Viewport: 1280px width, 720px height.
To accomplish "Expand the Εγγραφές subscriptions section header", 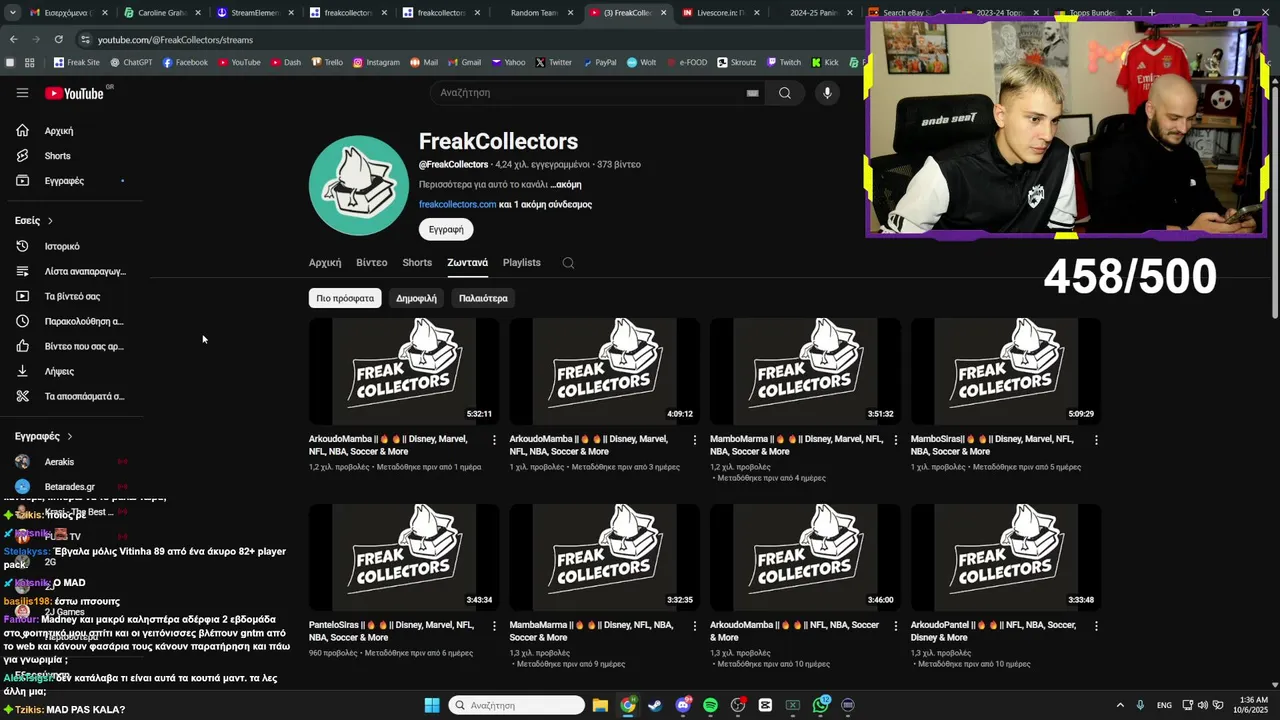I will (44, 437).
